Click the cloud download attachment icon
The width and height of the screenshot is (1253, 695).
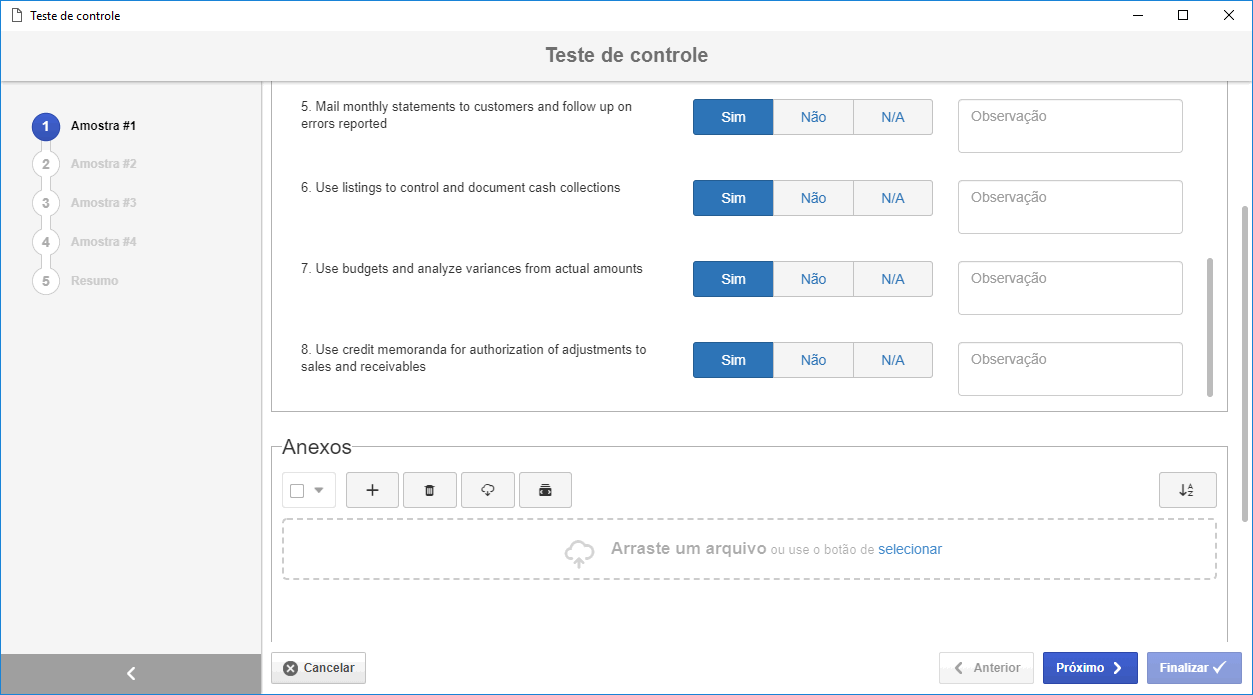[x=488, y=490]
